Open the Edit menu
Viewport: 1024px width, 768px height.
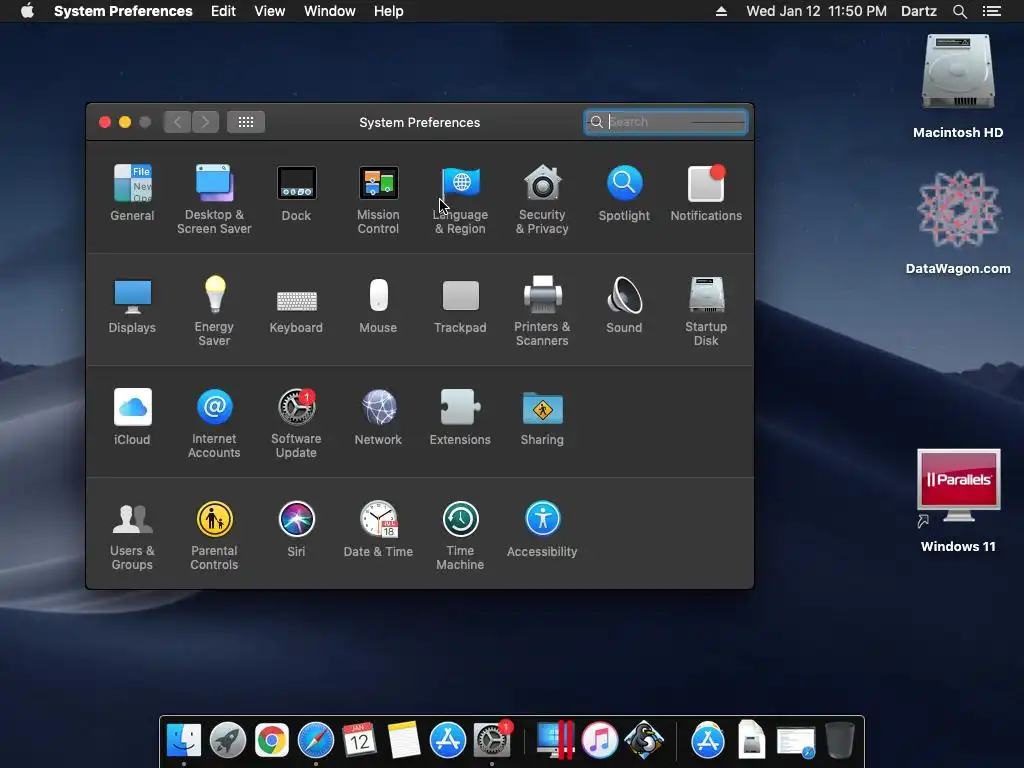click(223, 11)
